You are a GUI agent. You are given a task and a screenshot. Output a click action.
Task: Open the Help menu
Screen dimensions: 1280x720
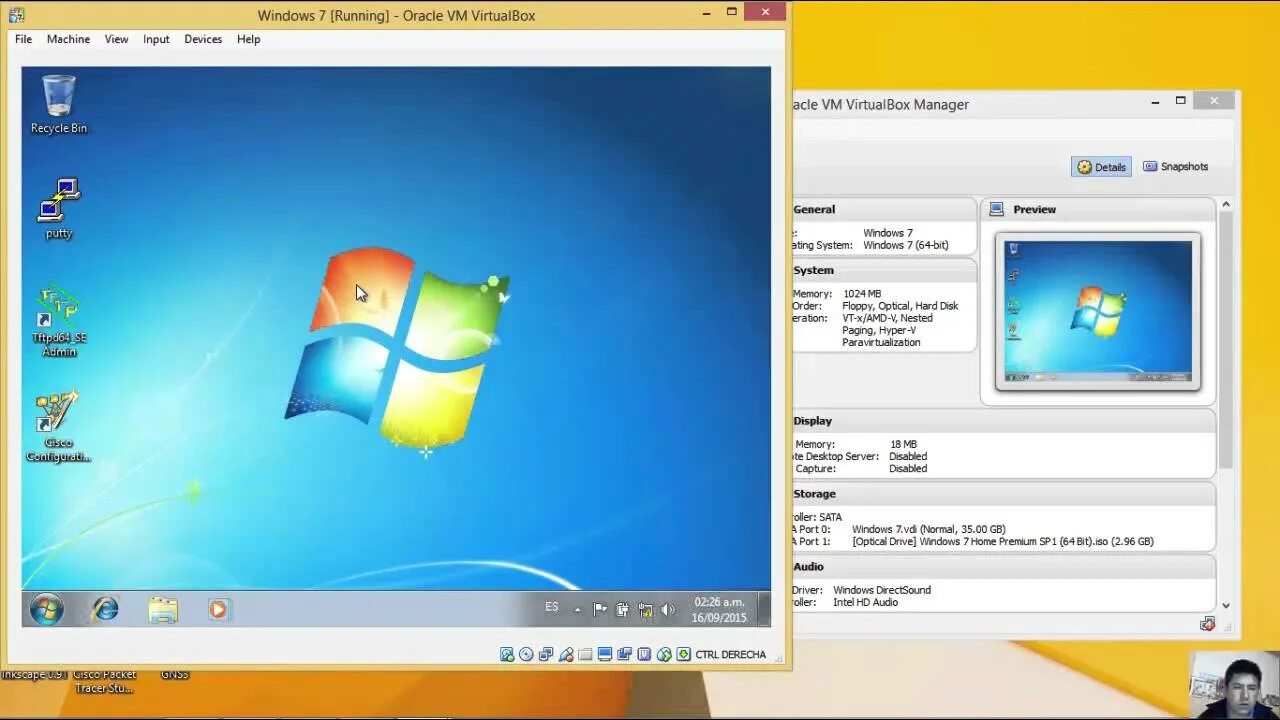(x=249, y=39)
